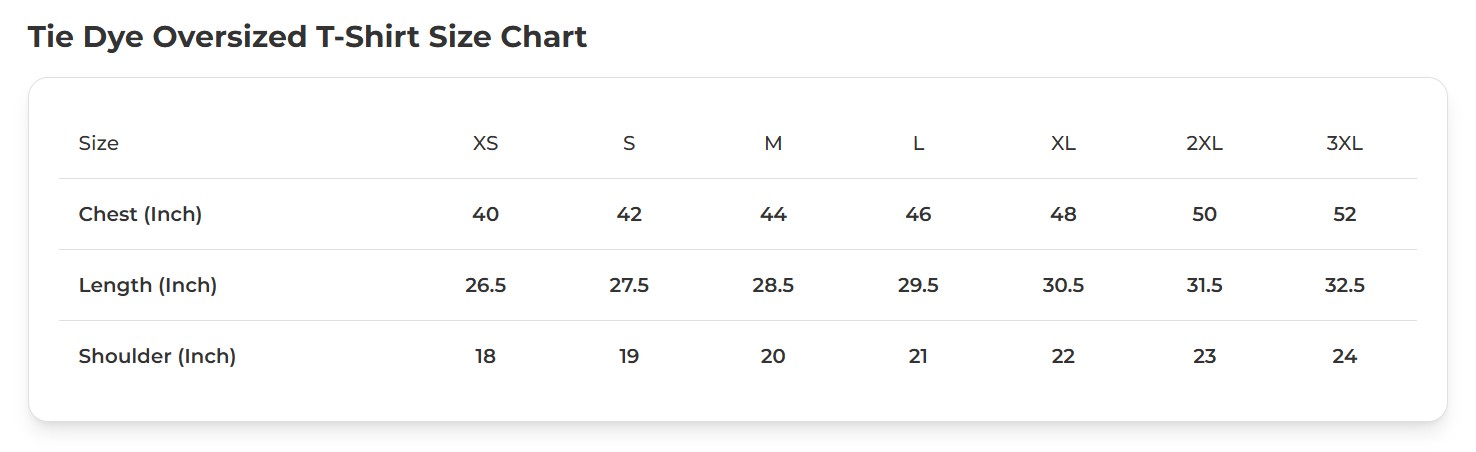Select the L size column header
This screenshot has width=1476, height=452.
point(918,143)
